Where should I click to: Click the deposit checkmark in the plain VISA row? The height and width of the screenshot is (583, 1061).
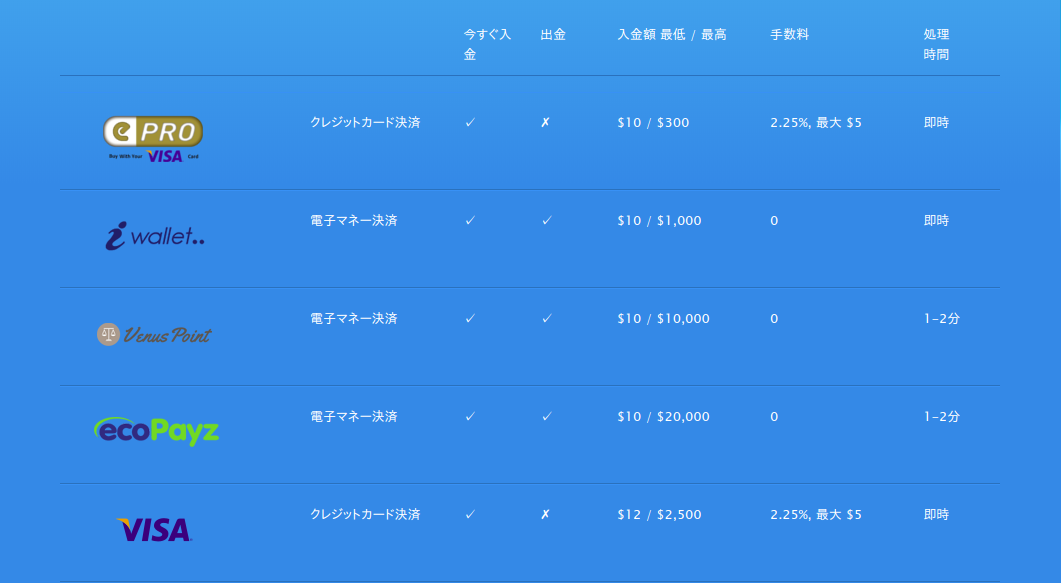tap(470, 515)
